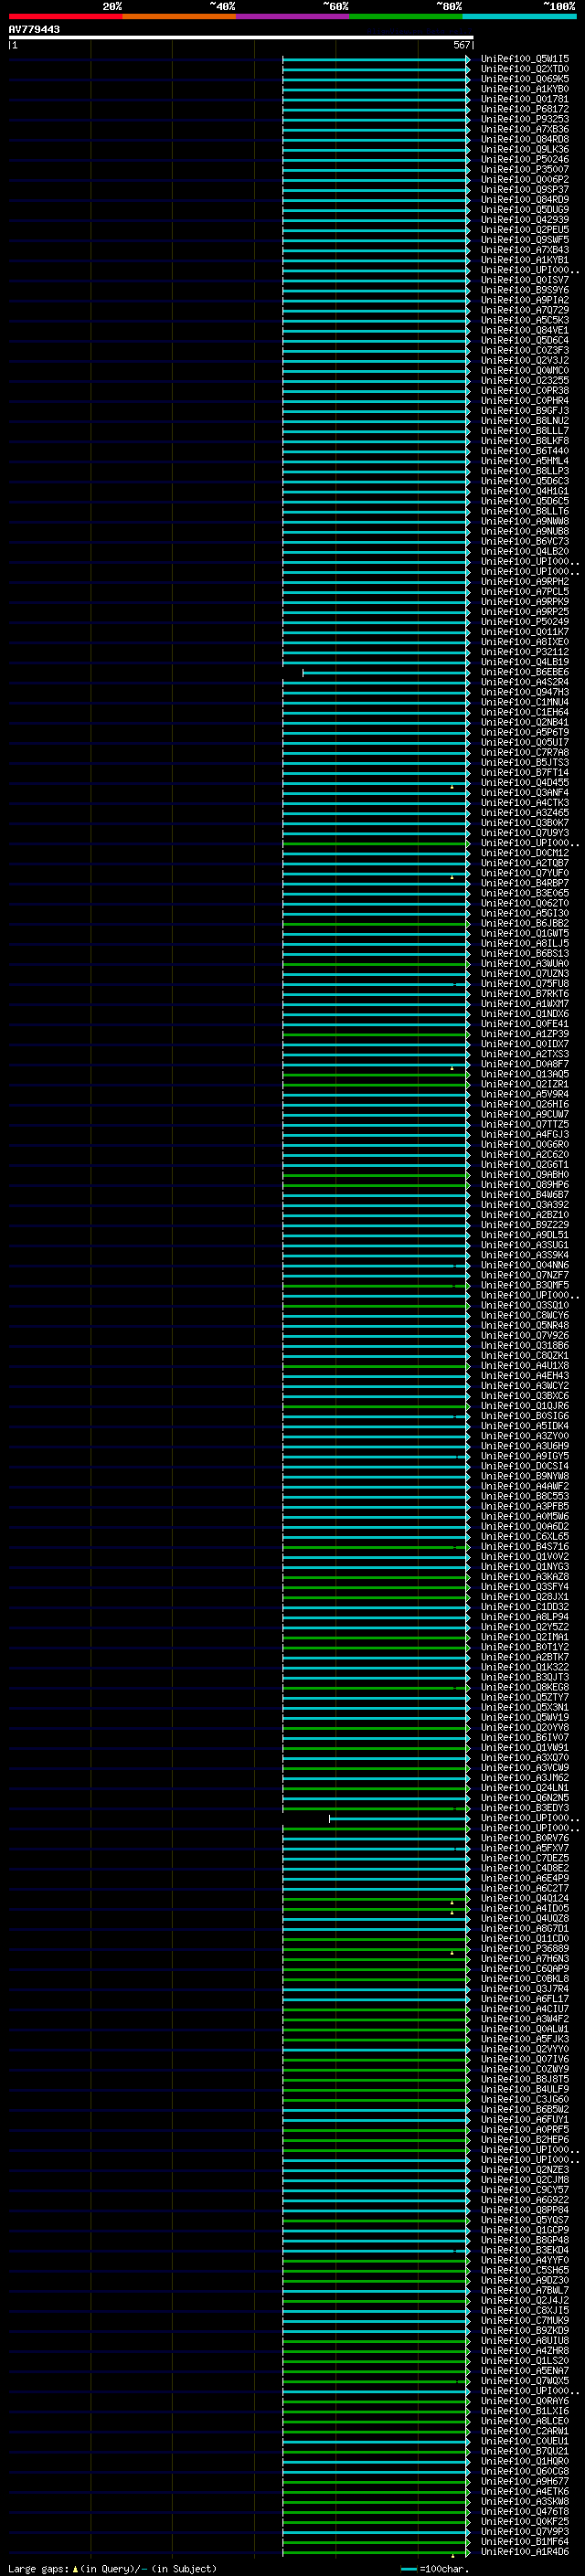Click the UniRef100_B1LXI6 label
This screenshot has height=2576, width=585.
click(x=525, y=2411)
